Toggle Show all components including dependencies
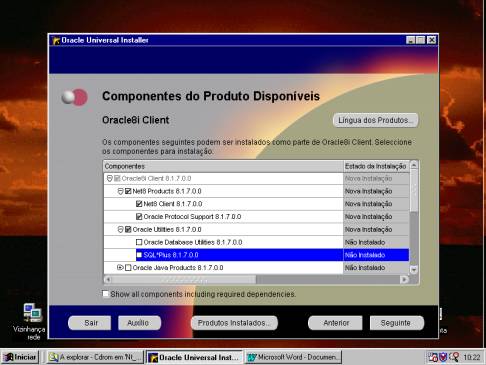Screen dimensions: 486x365 tap(105, 294)
